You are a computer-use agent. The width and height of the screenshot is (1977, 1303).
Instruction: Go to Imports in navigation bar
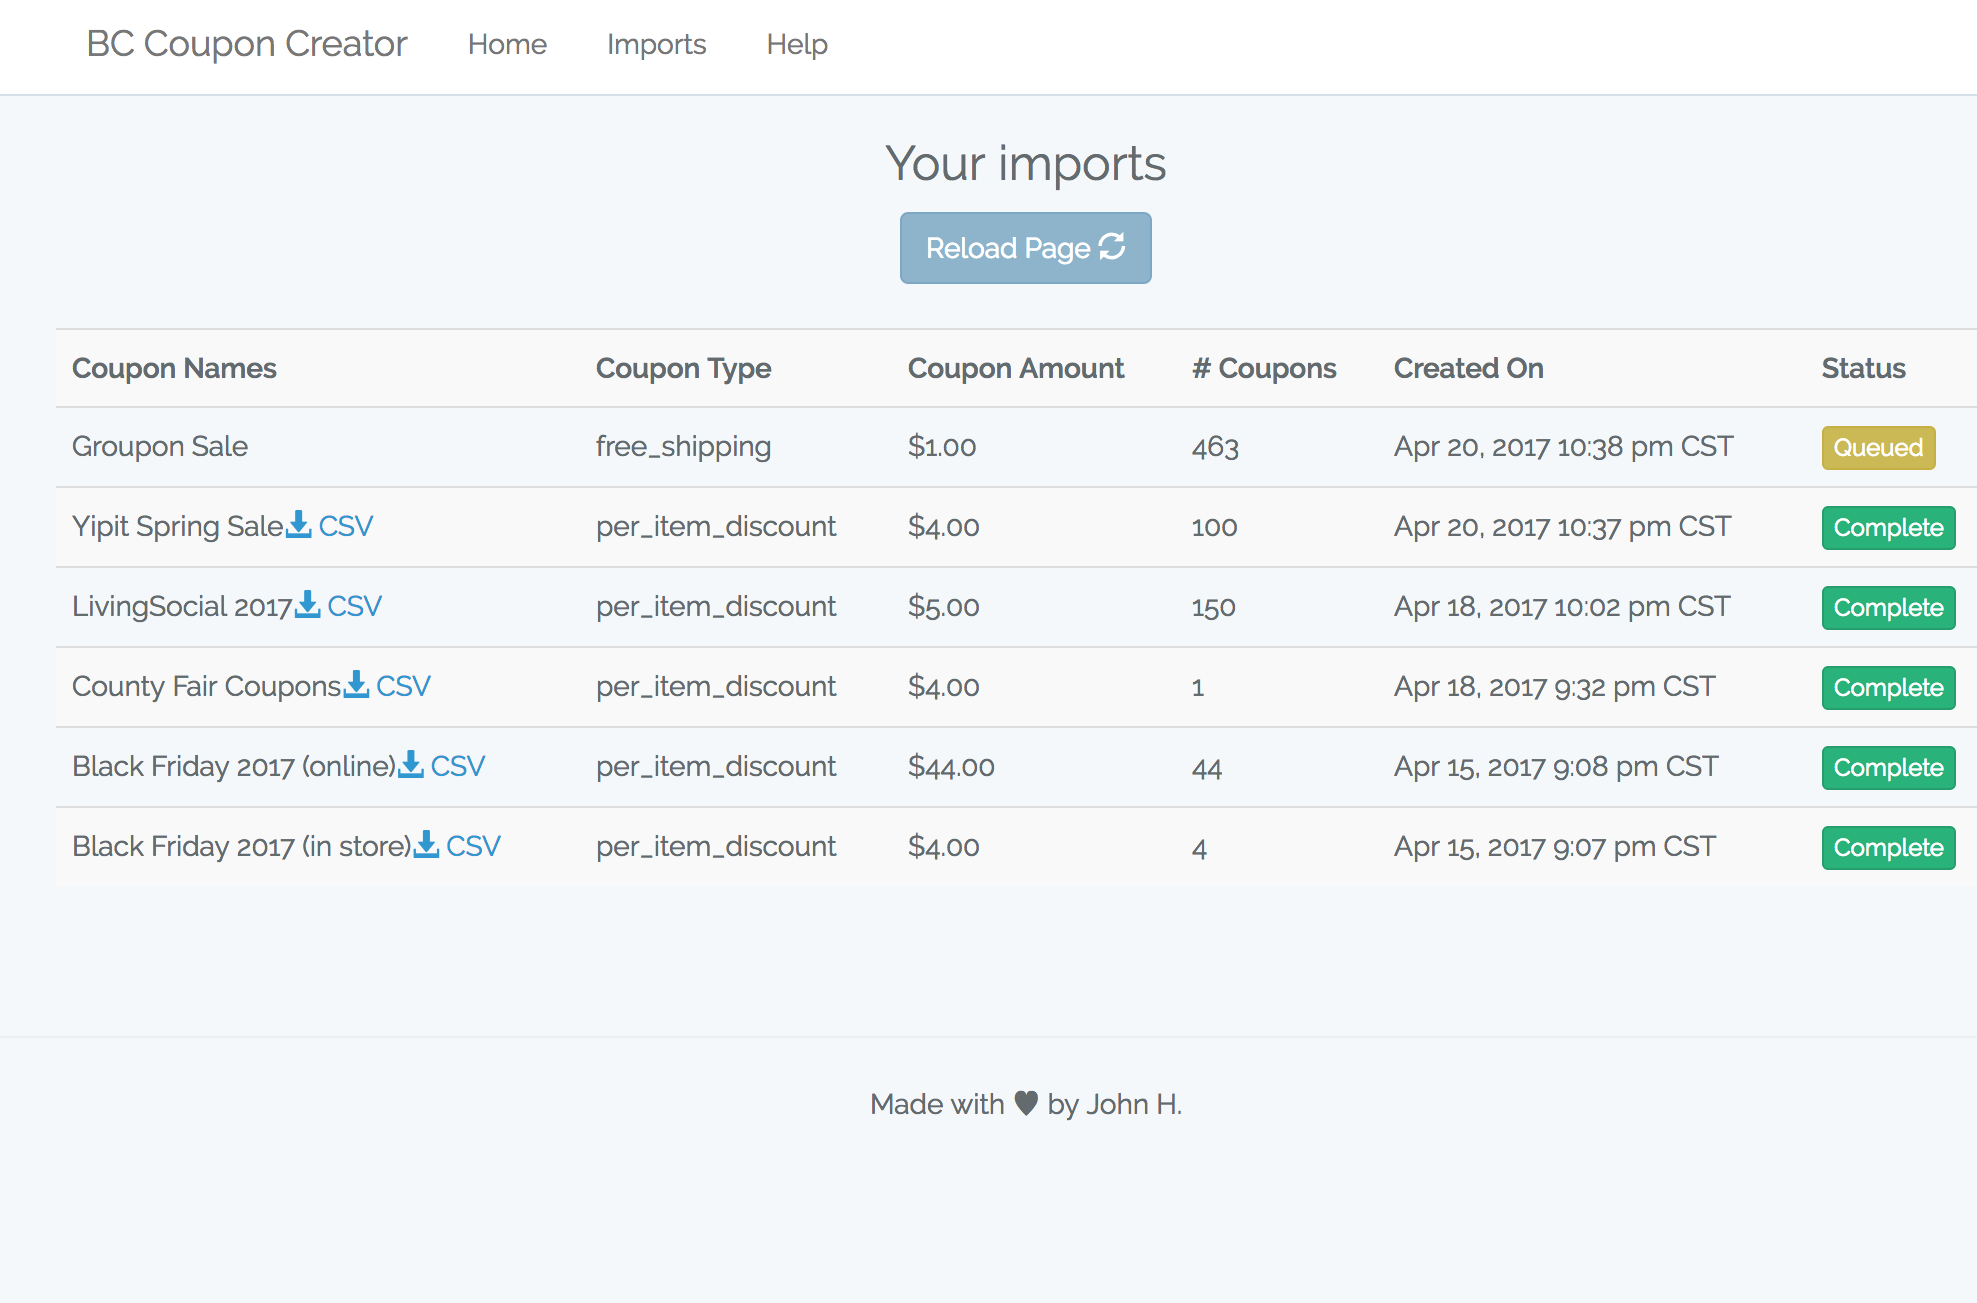(x=656, y=44)
